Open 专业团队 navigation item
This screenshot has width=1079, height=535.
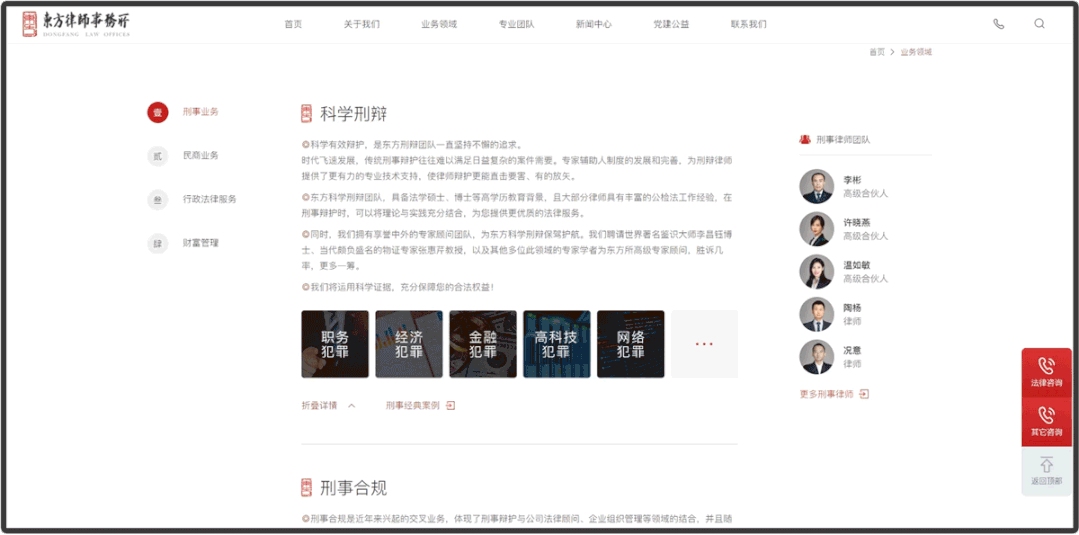pyautogui.click(x=517, y=24)
